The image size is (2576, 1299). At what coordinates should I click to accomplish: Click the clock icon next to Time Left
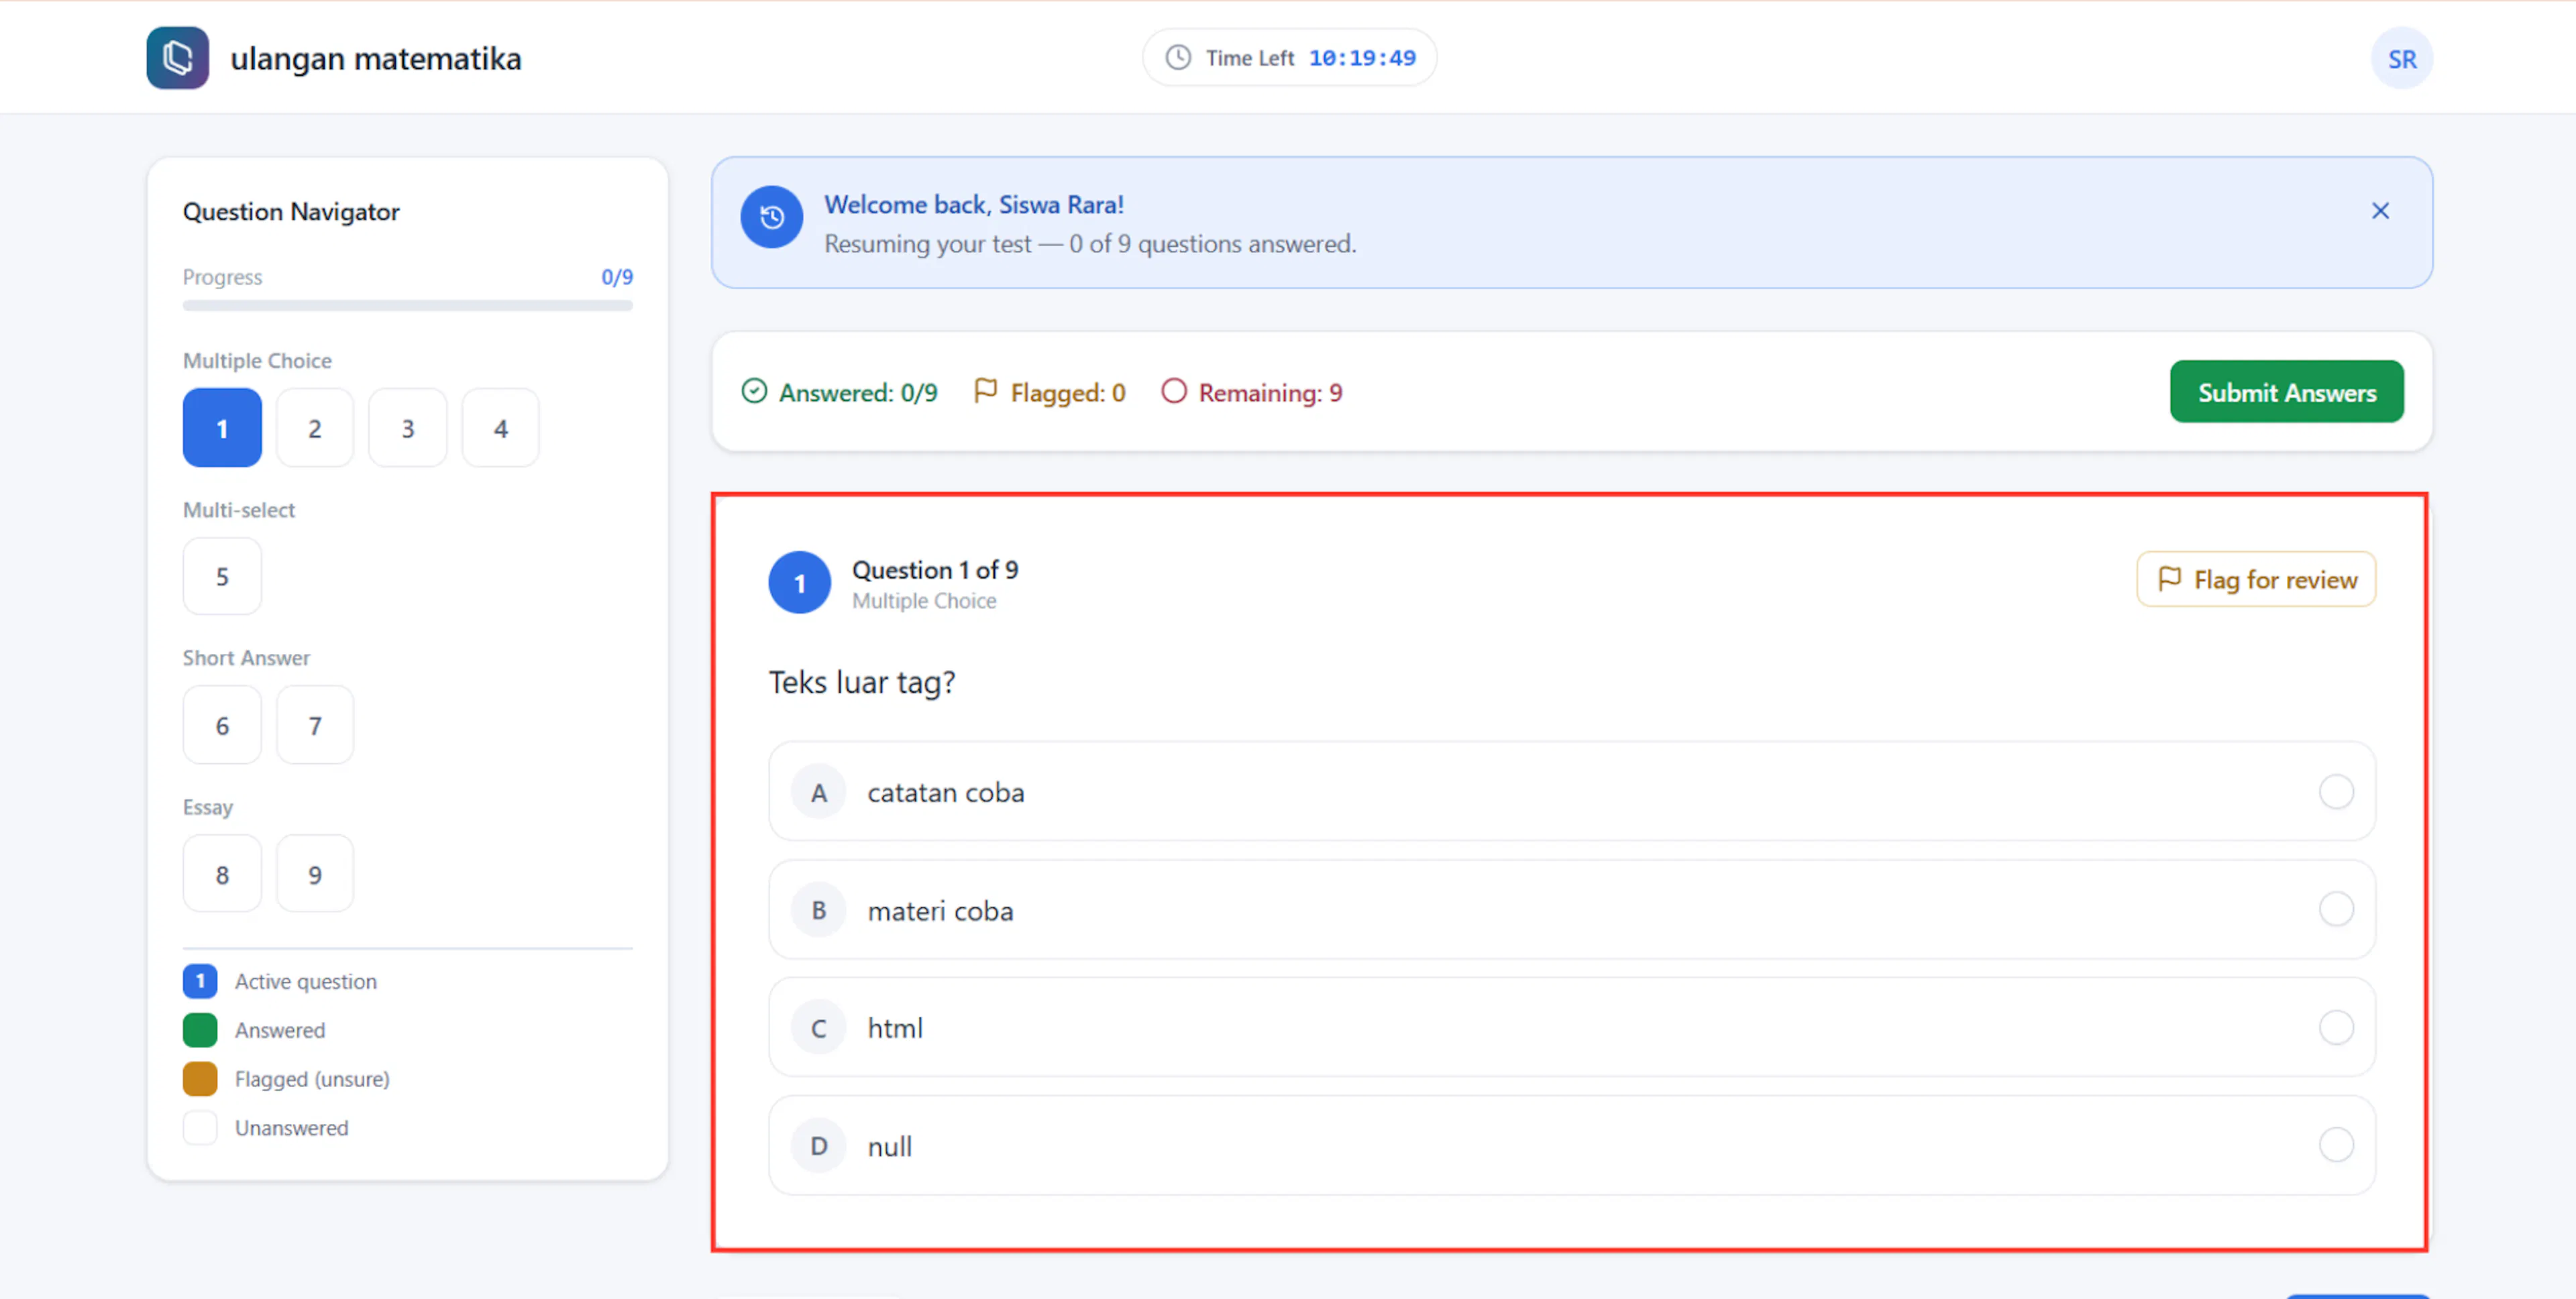coord(1178,58)
